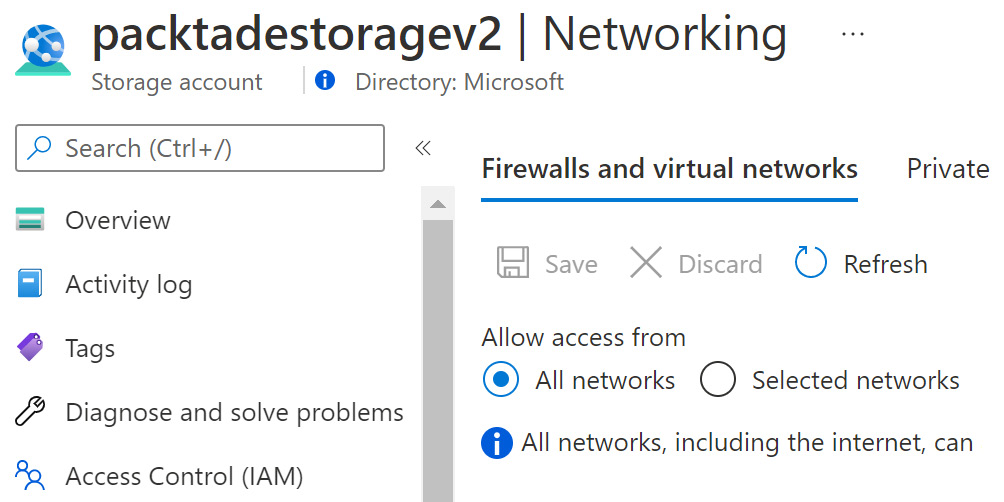Click the Diagnose wrench icon
Viewport: 1004px width, 502px height.
pos(31,412)
